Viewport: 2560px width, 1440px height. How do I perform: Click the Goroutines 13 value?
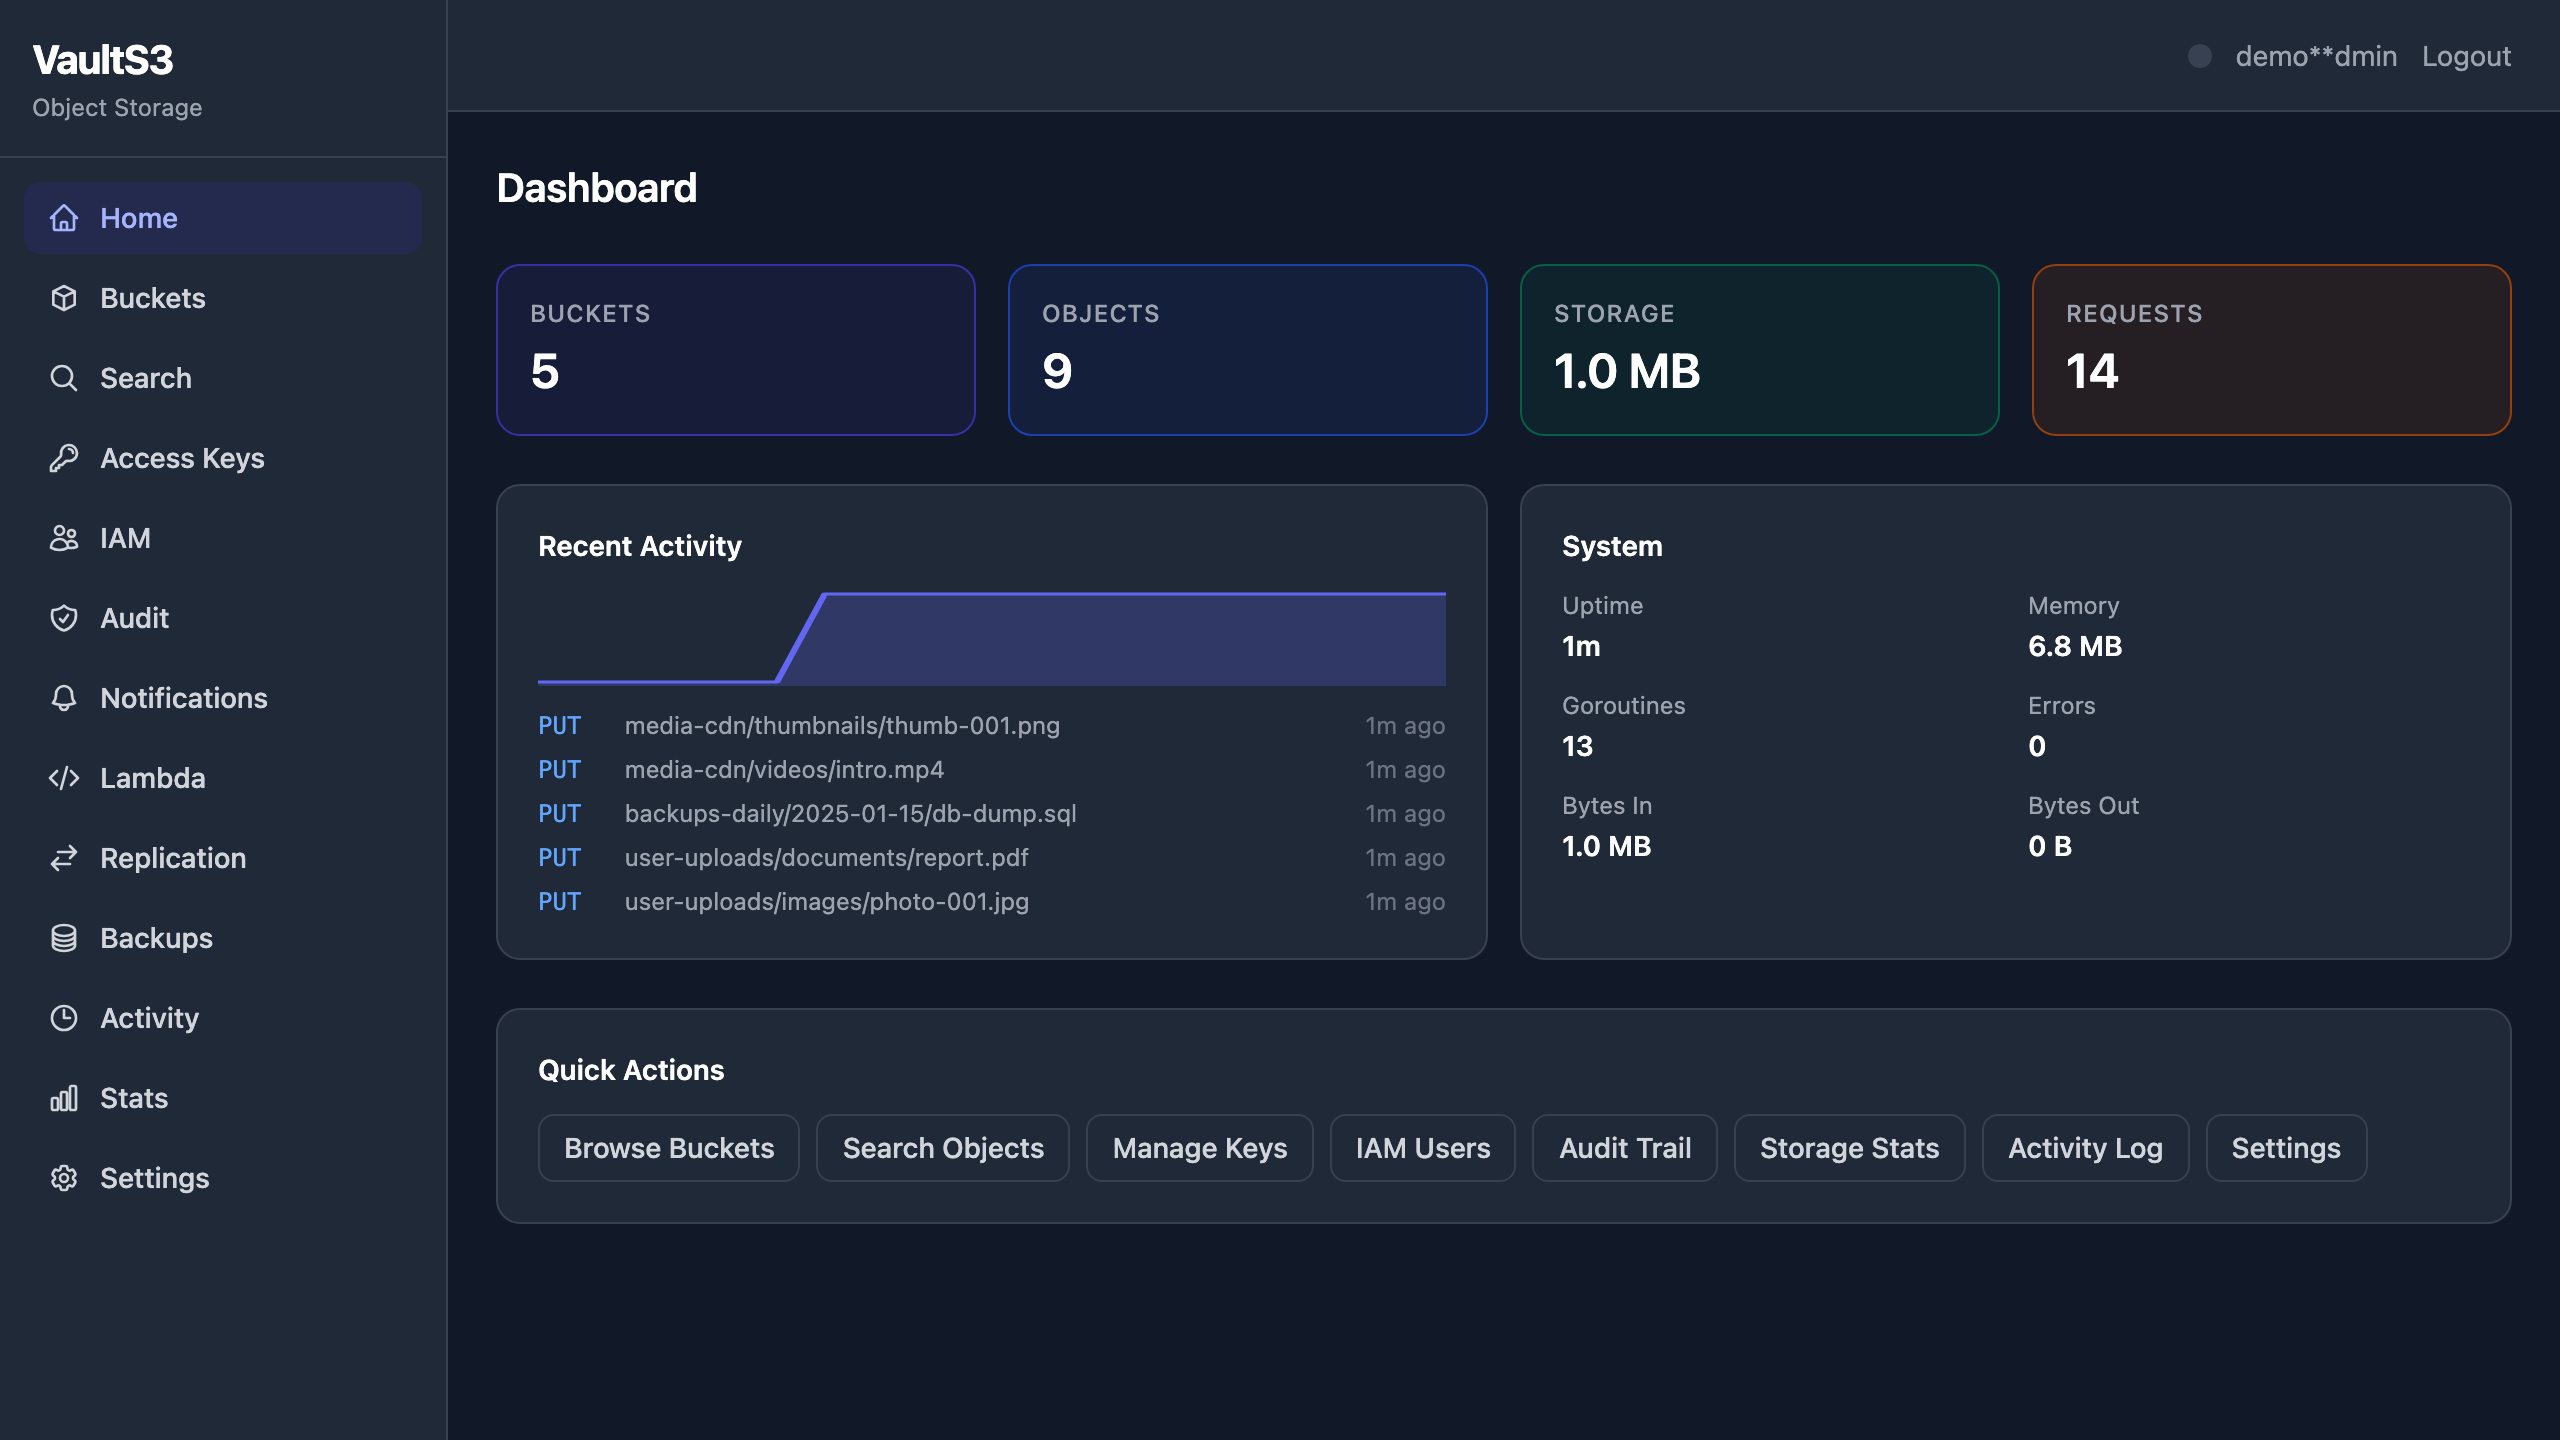pos(1578,746)
